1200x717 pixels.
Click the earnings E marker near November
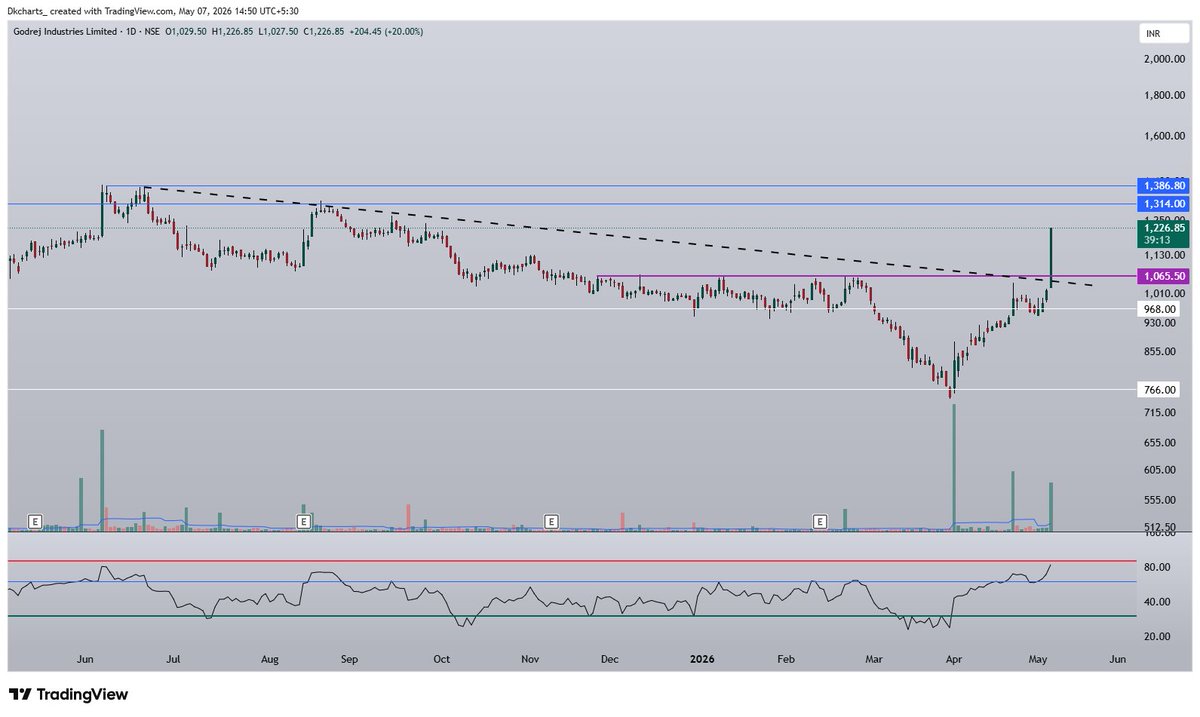point(550,521)
